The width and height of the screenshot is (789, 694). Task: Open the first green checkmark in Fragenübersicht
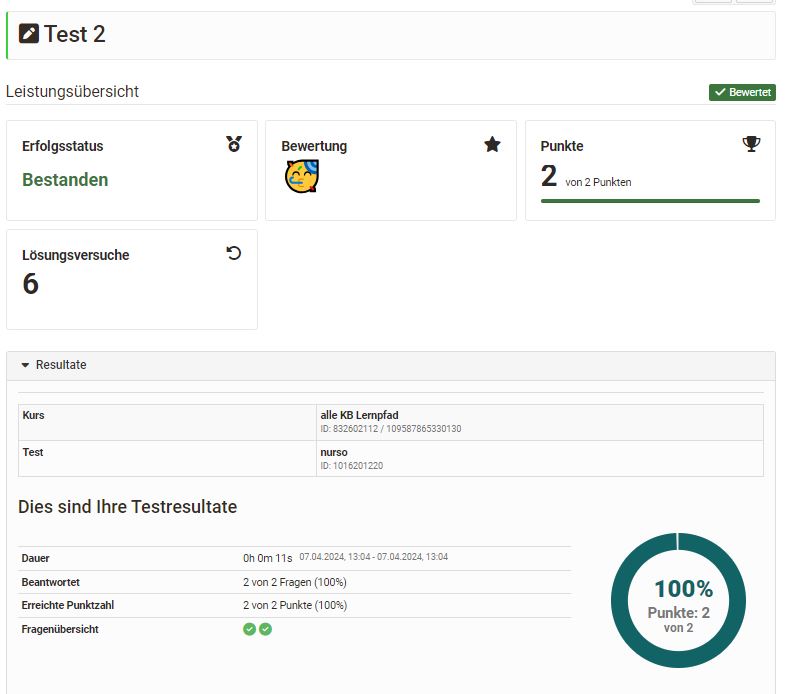pyautogui.click(x=249, y=629)
